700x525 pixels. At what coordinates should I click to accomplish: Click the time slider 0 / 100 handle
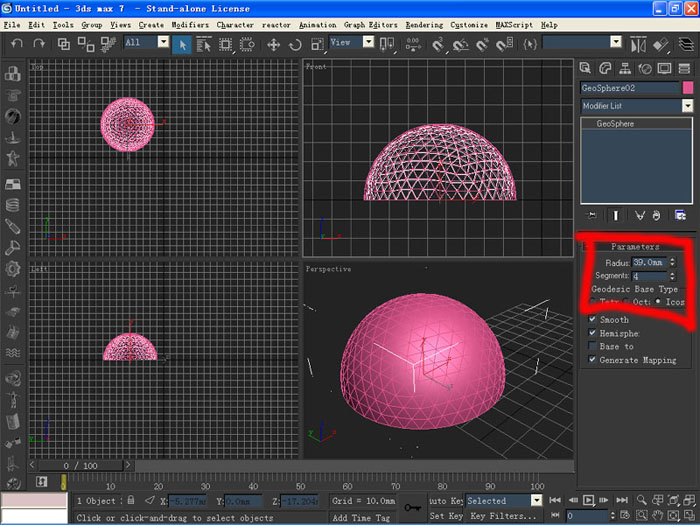tap(80, 466)
